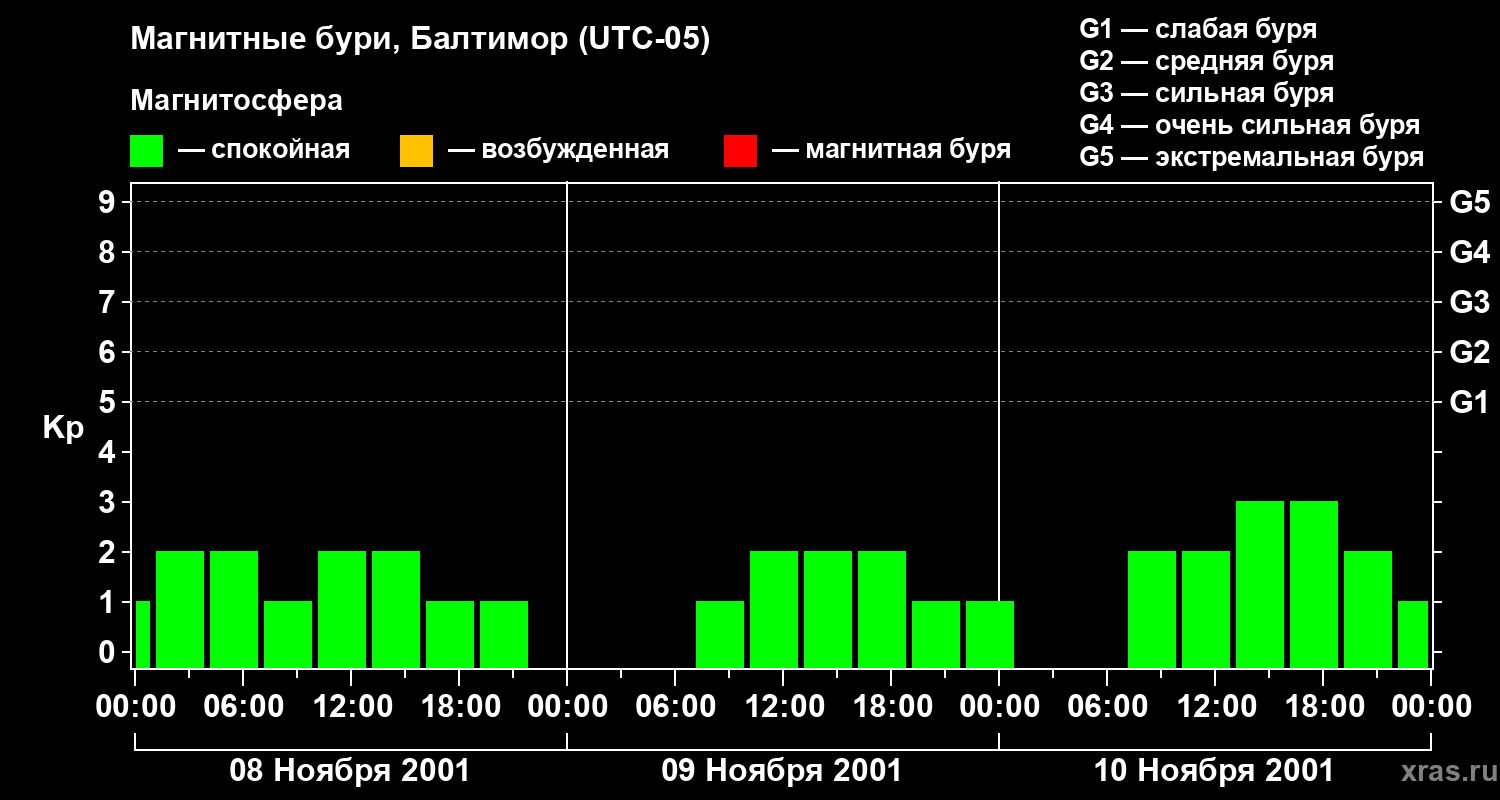Click the "12:00" time label for 09 Ноября
This screenshot has height=800, width=1500.
point(783,706)
